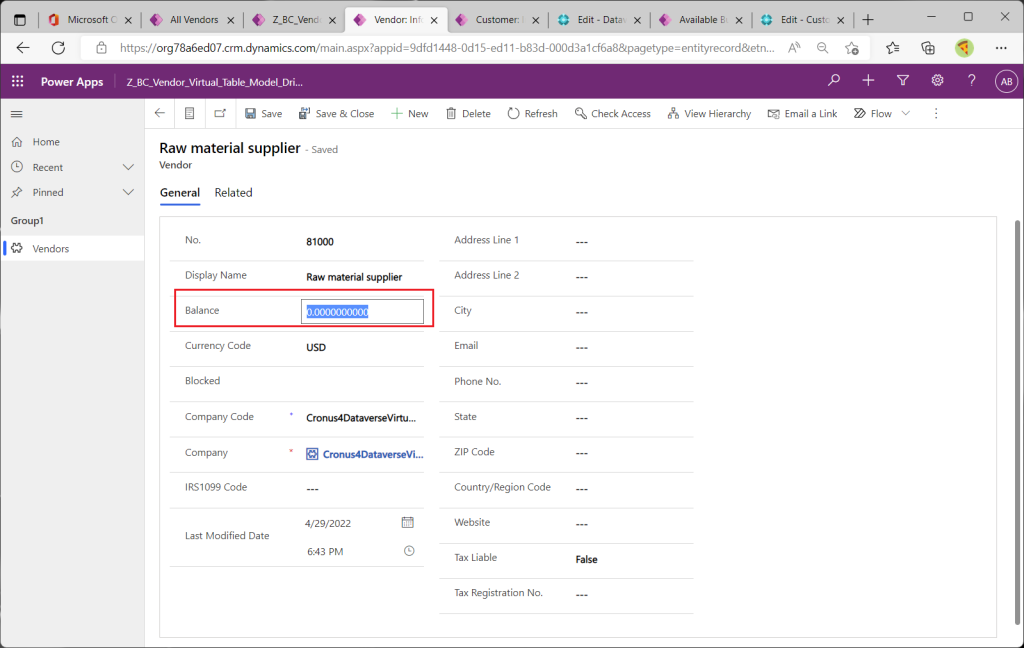The image size is (1024, 648).
Task: View site information lock icon
Action: click(x=101, y=48)
